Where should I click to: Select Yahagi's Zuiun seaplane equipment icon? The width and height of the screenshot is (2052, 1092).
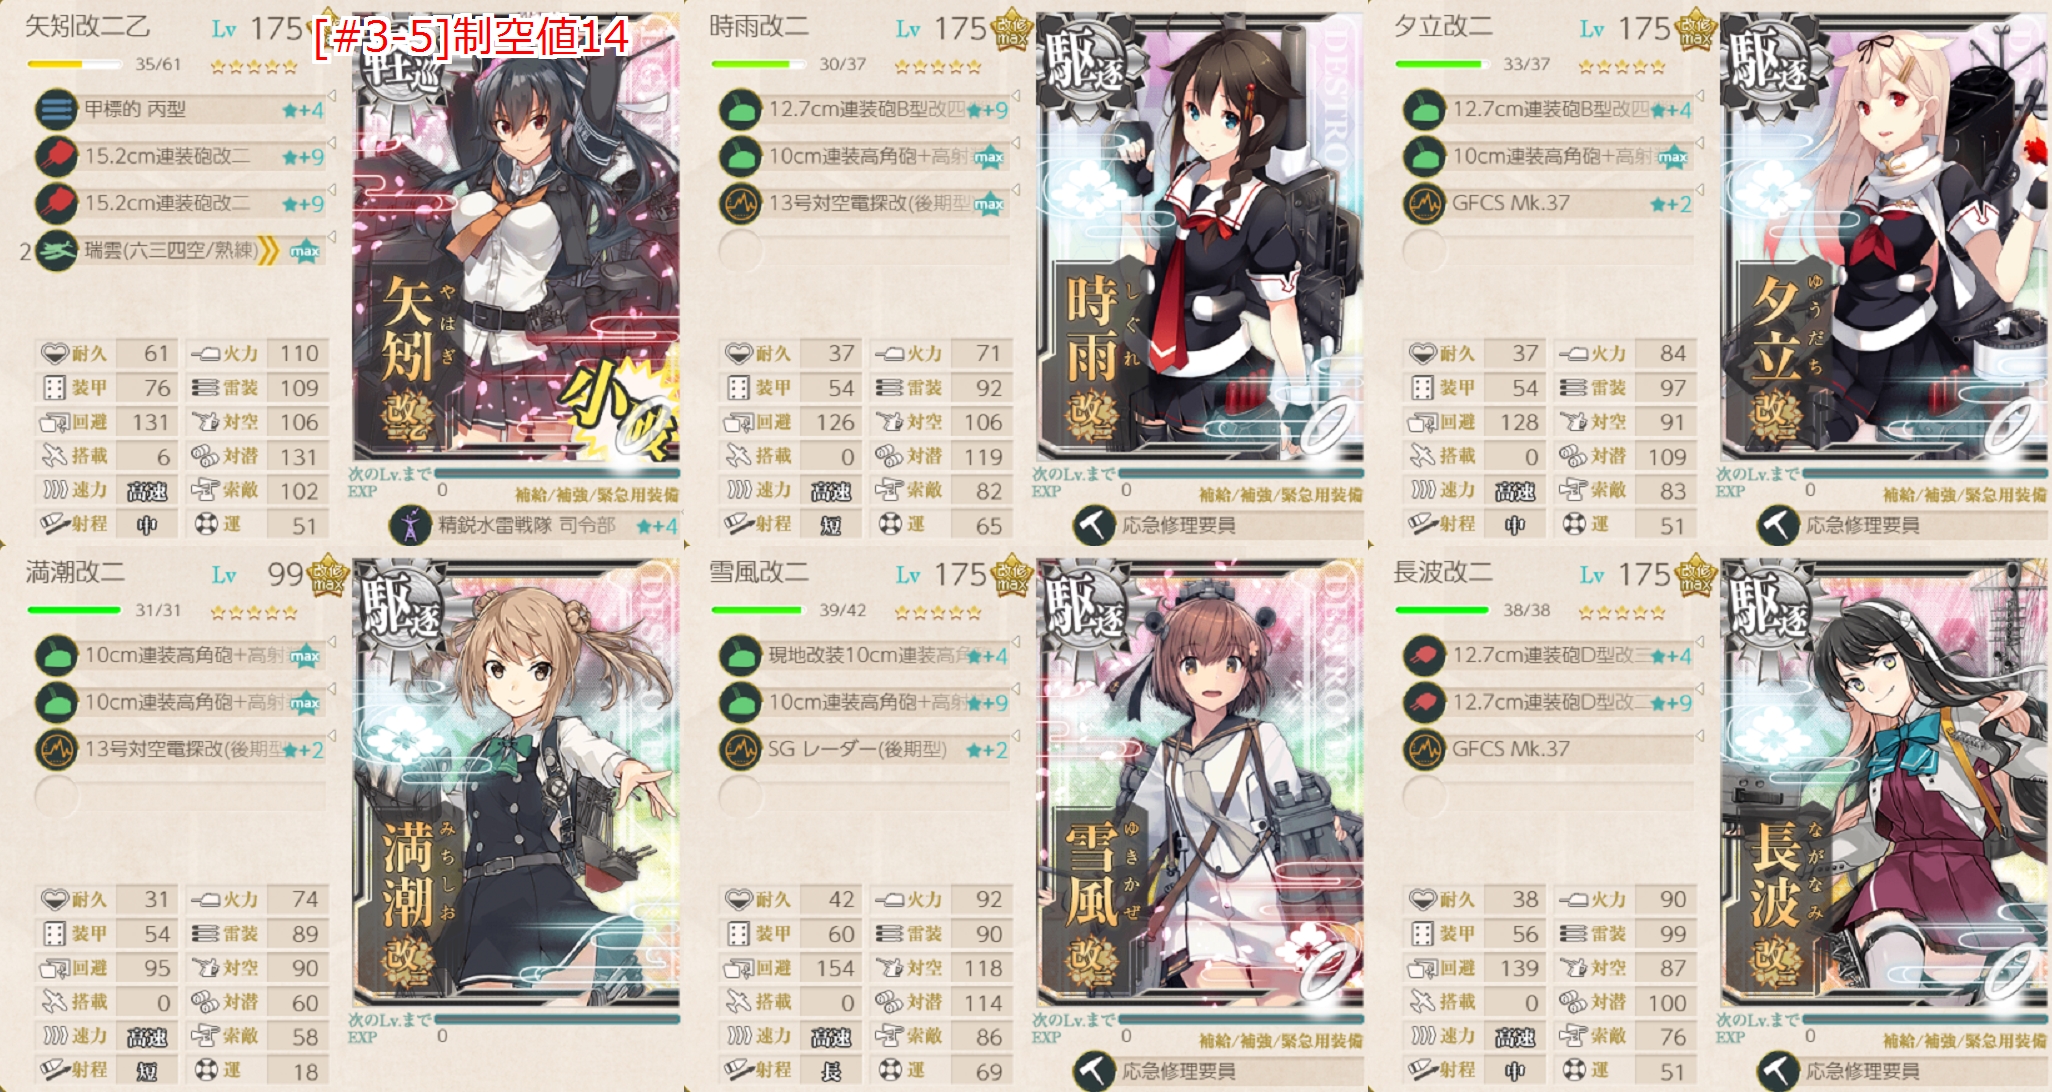pos(57,251)
